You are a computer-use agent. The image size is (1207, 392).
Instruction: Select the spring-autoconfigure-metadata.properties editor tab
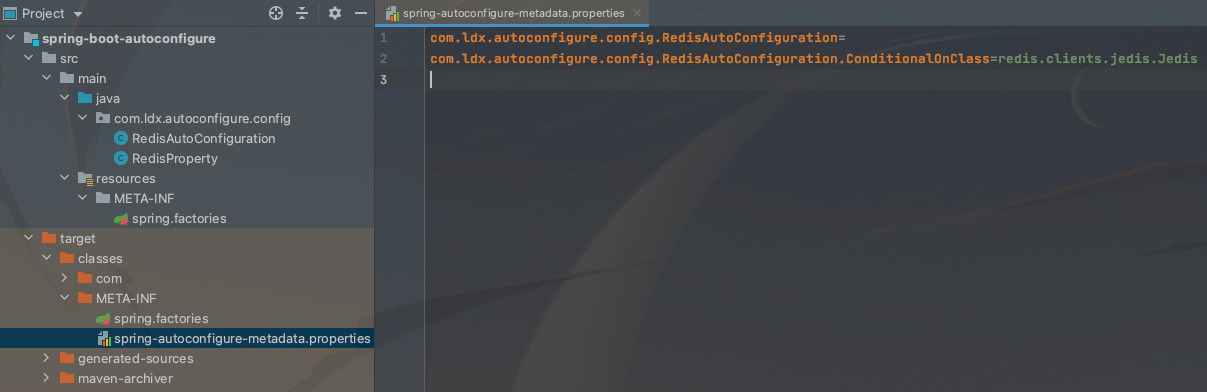point(512,13)
